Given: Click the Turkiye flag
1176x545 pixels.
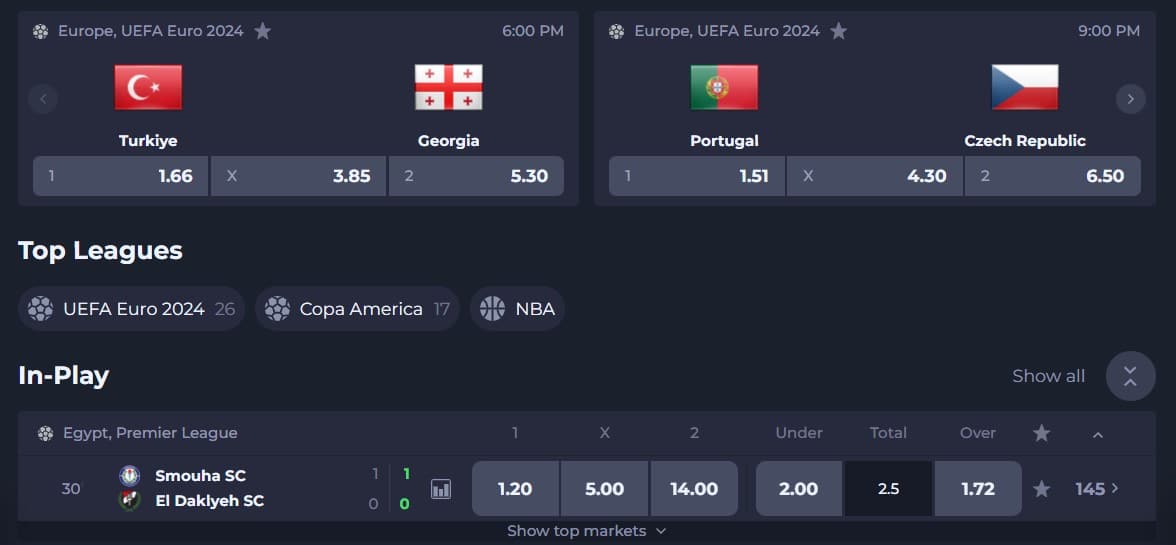Looking at the screenshot, I should [x=148, y=87].
